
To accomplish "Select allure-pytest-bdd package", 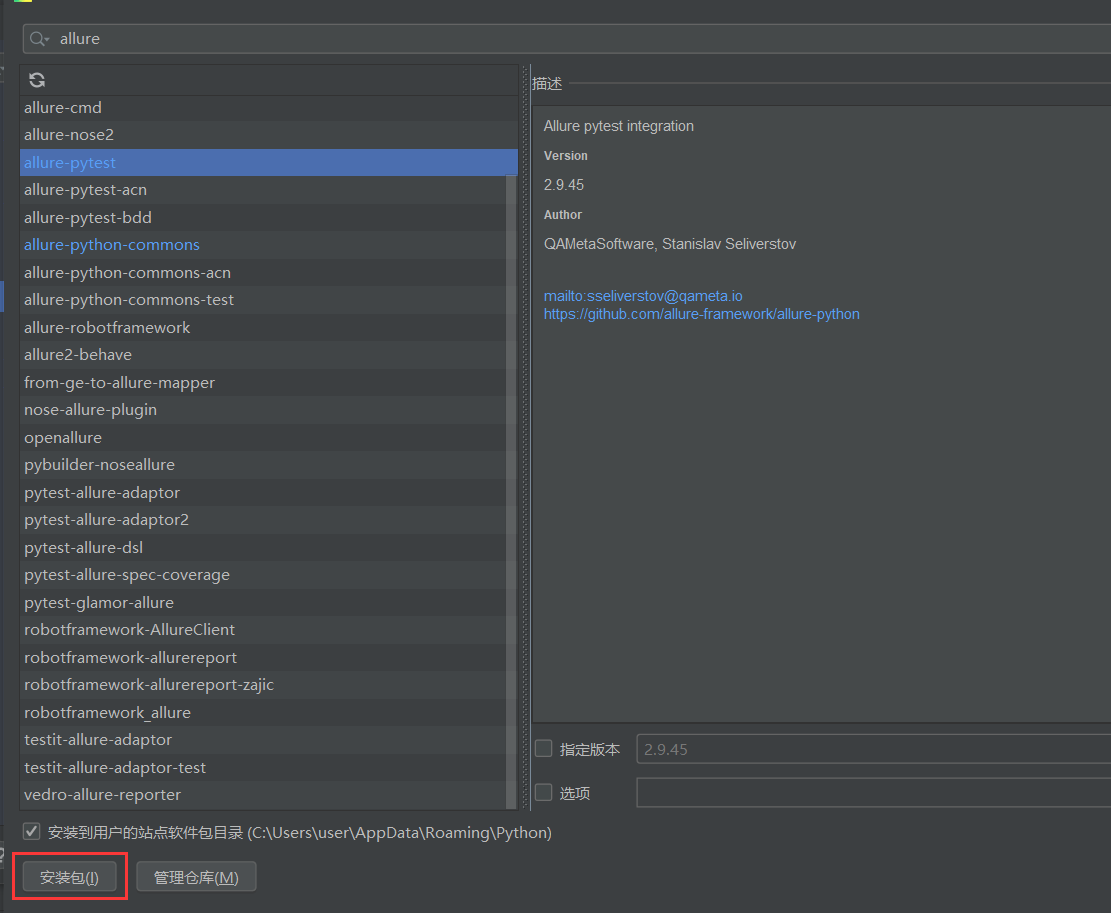I will (264, 217).
